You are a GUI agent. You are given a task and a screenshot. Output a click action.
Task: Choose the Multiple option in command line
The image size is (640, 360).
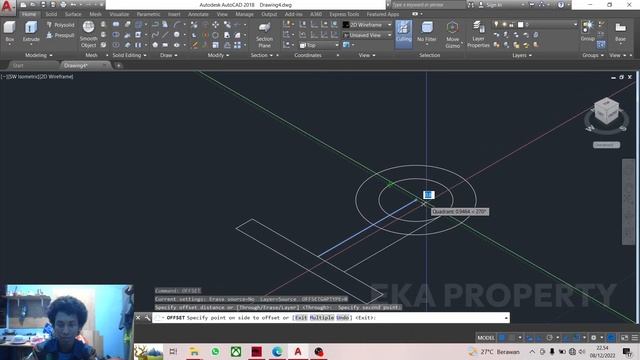(x=322, y=318)
